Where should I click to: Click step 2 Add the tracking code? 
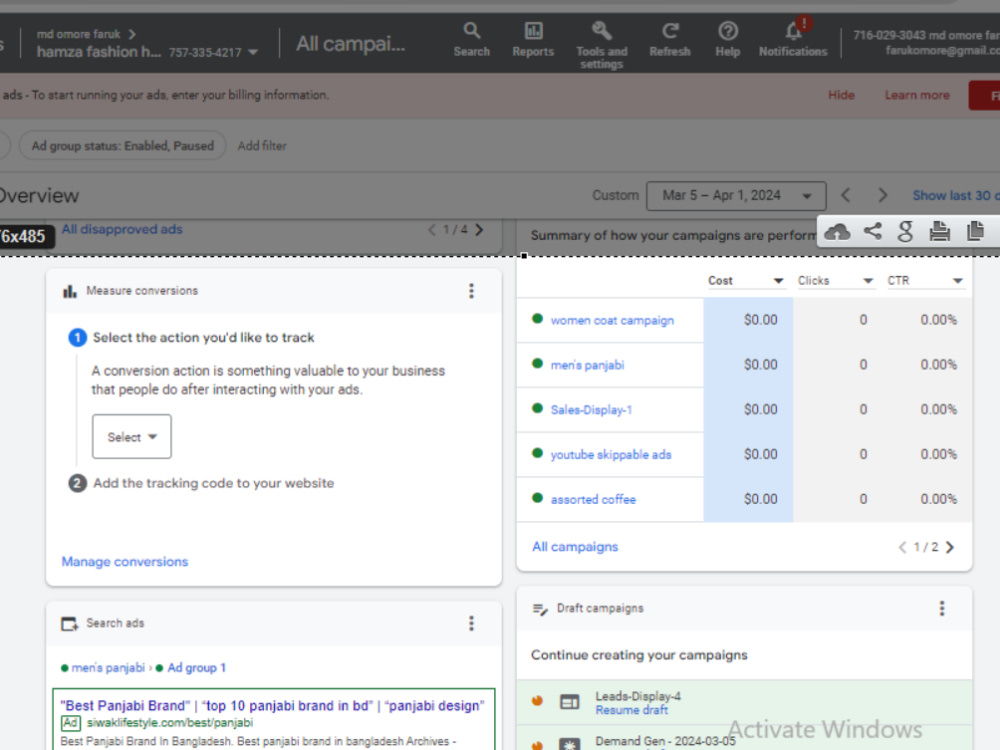click(214, 483)
